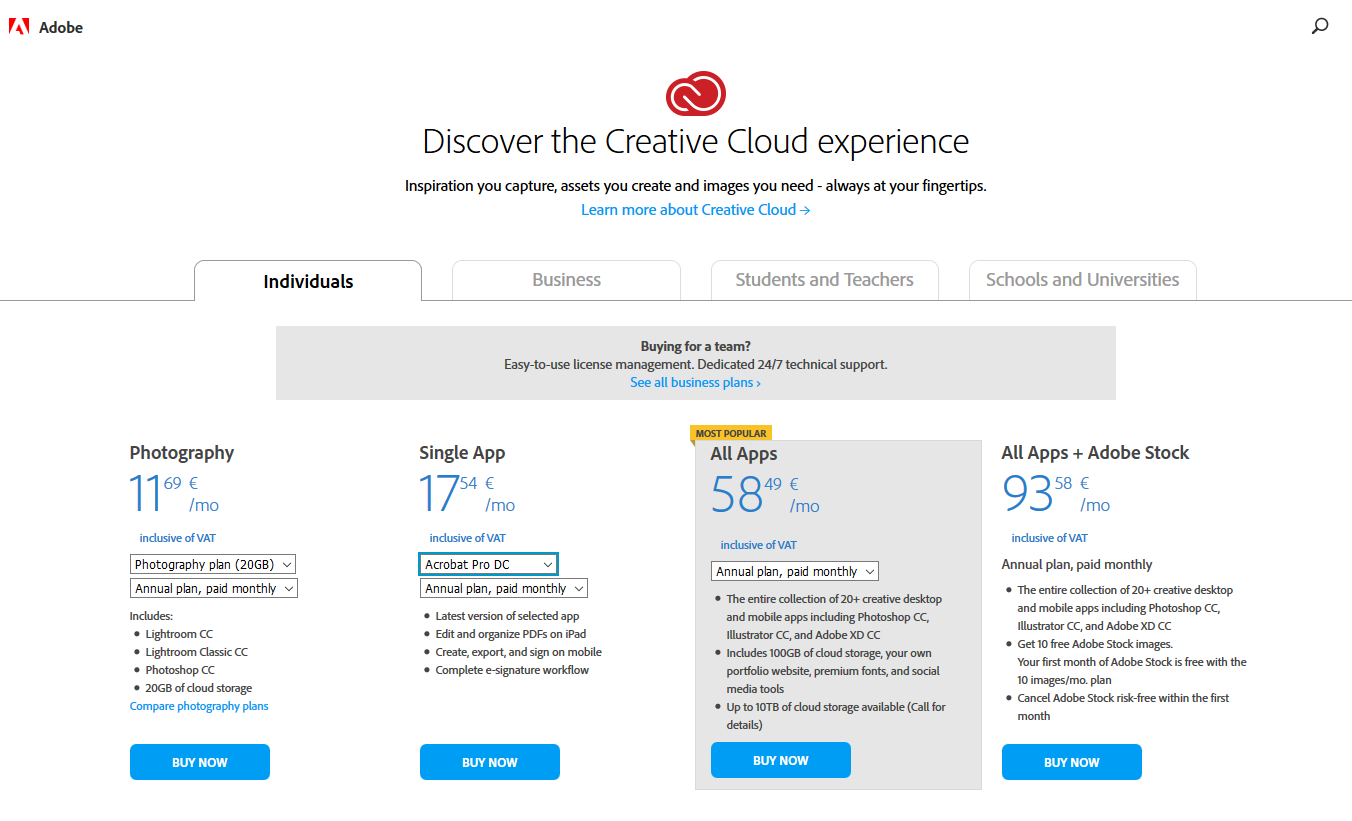Click the Creative Cloud logo
The height and width of the screenshot is (821, 1352).
pos(695,92)
